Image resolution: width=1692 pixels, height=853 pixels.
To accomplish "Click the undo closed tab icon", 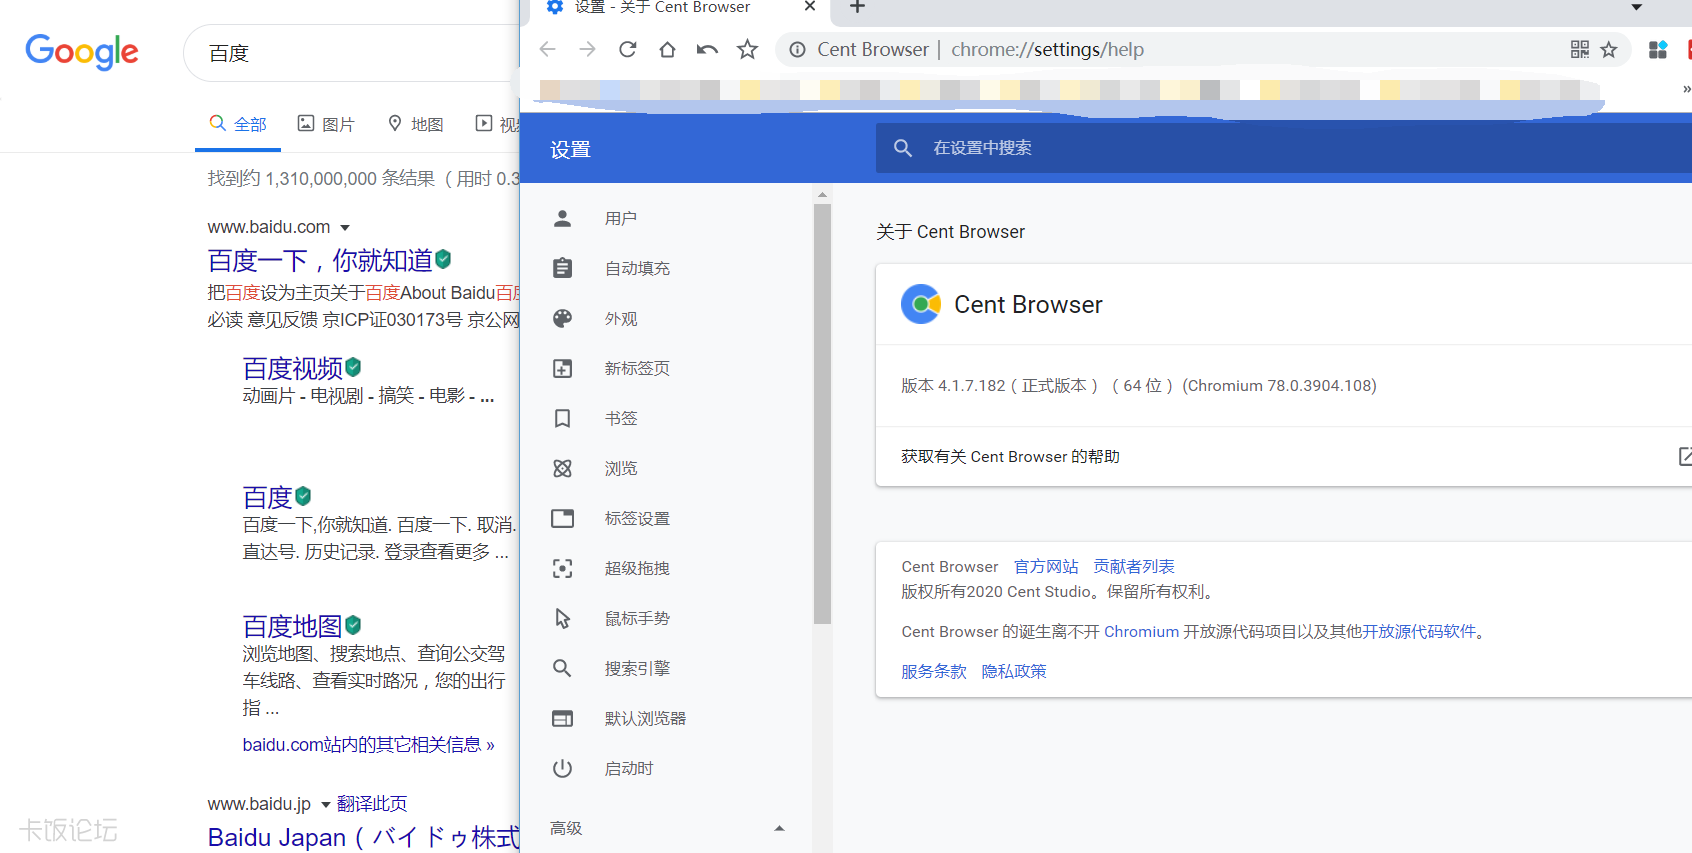I will [707, 49].
